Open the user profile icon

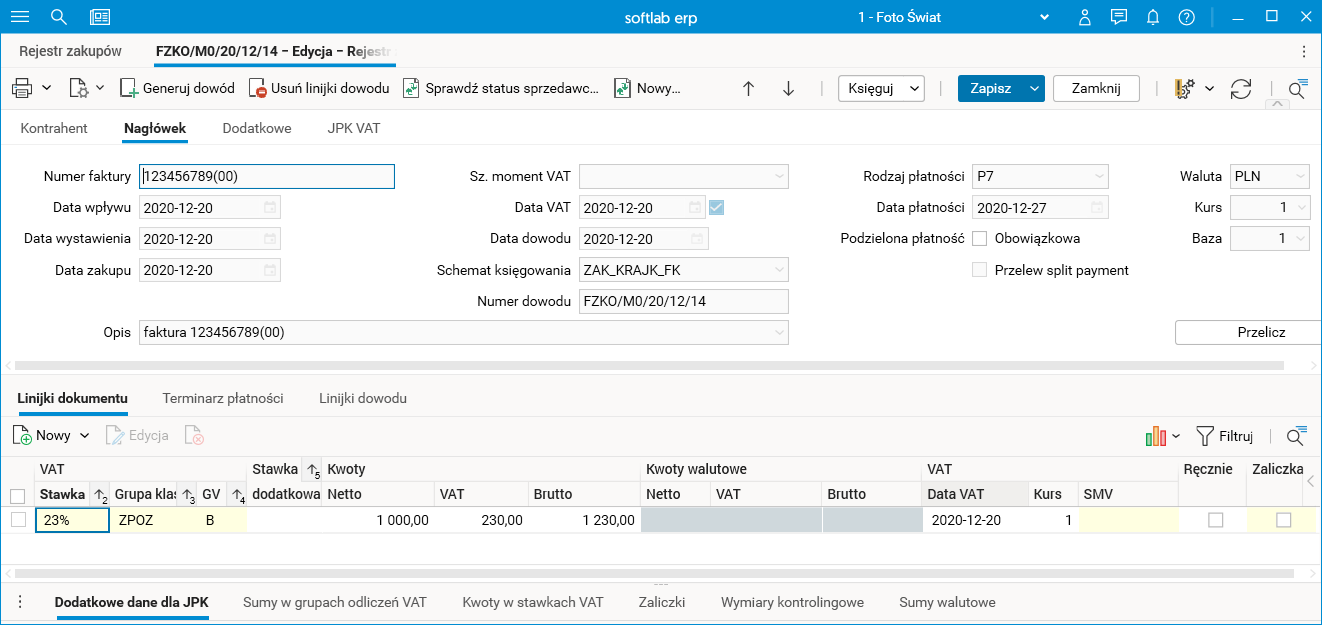coord(1085,17)
